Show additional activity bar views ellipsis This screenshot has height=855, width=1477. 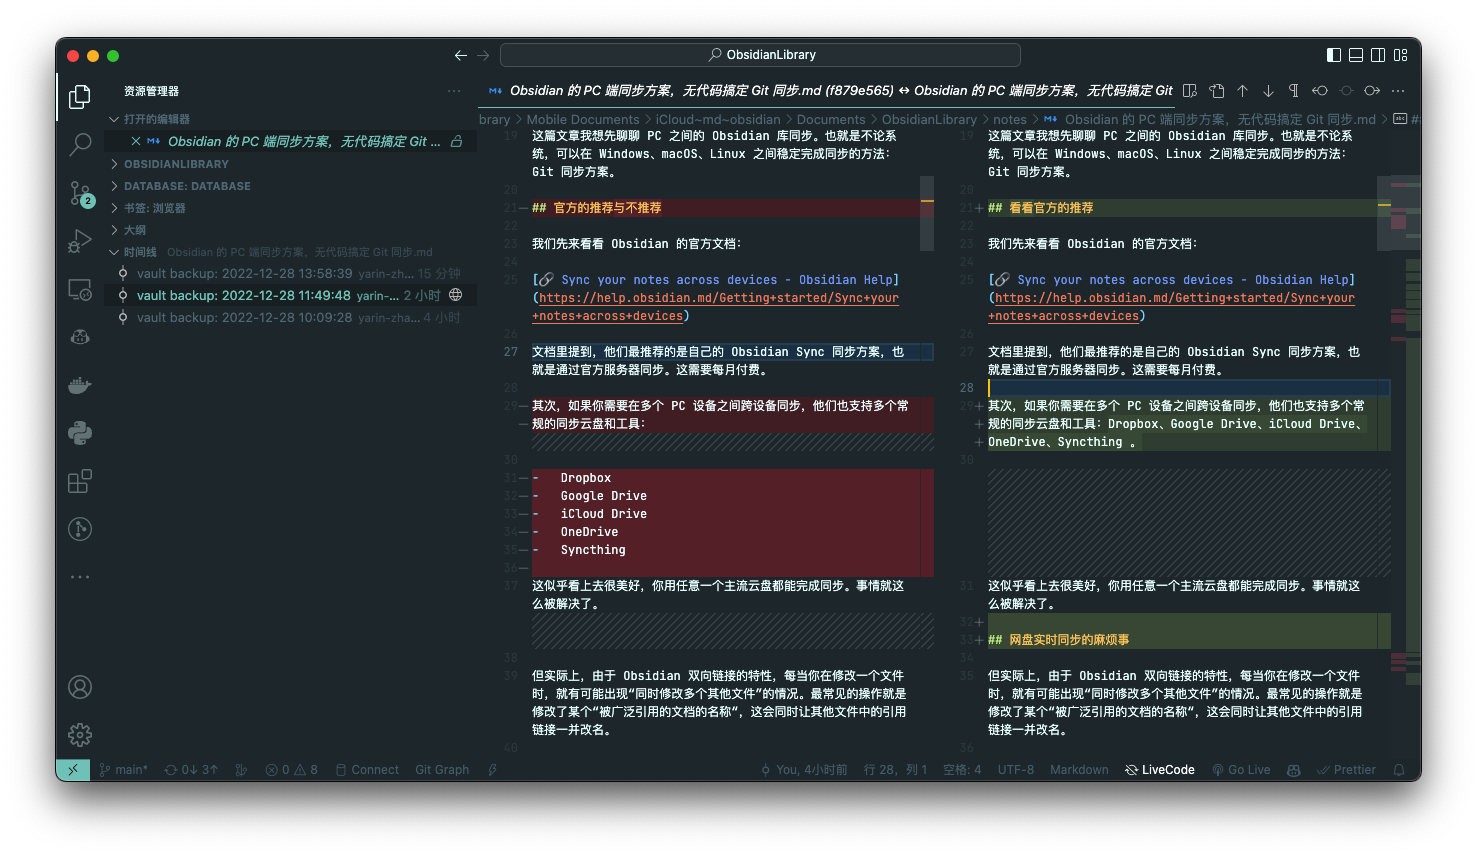(x=80, y=577)
